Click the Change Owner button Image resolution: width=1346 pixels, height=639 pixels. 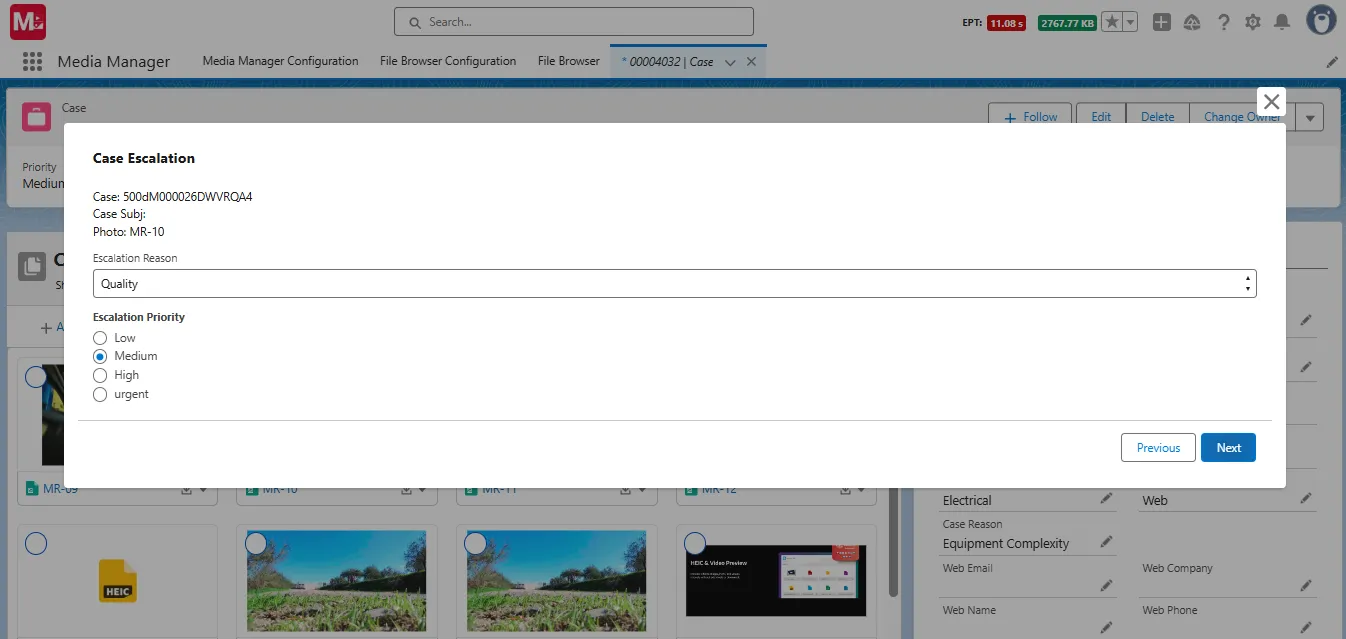click(x=1242, y=117)
